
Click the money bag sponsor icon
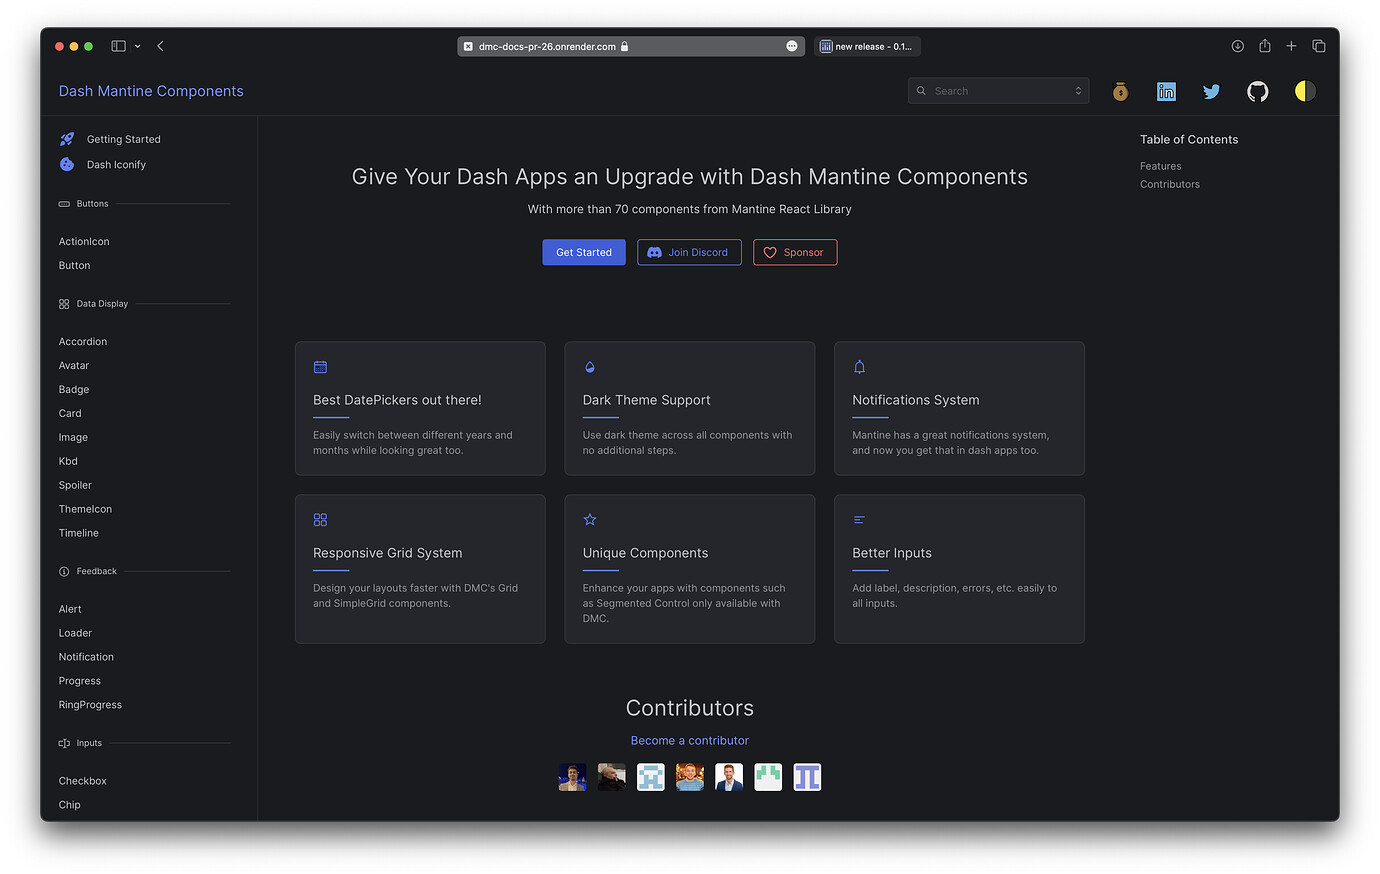[1120, 91]
